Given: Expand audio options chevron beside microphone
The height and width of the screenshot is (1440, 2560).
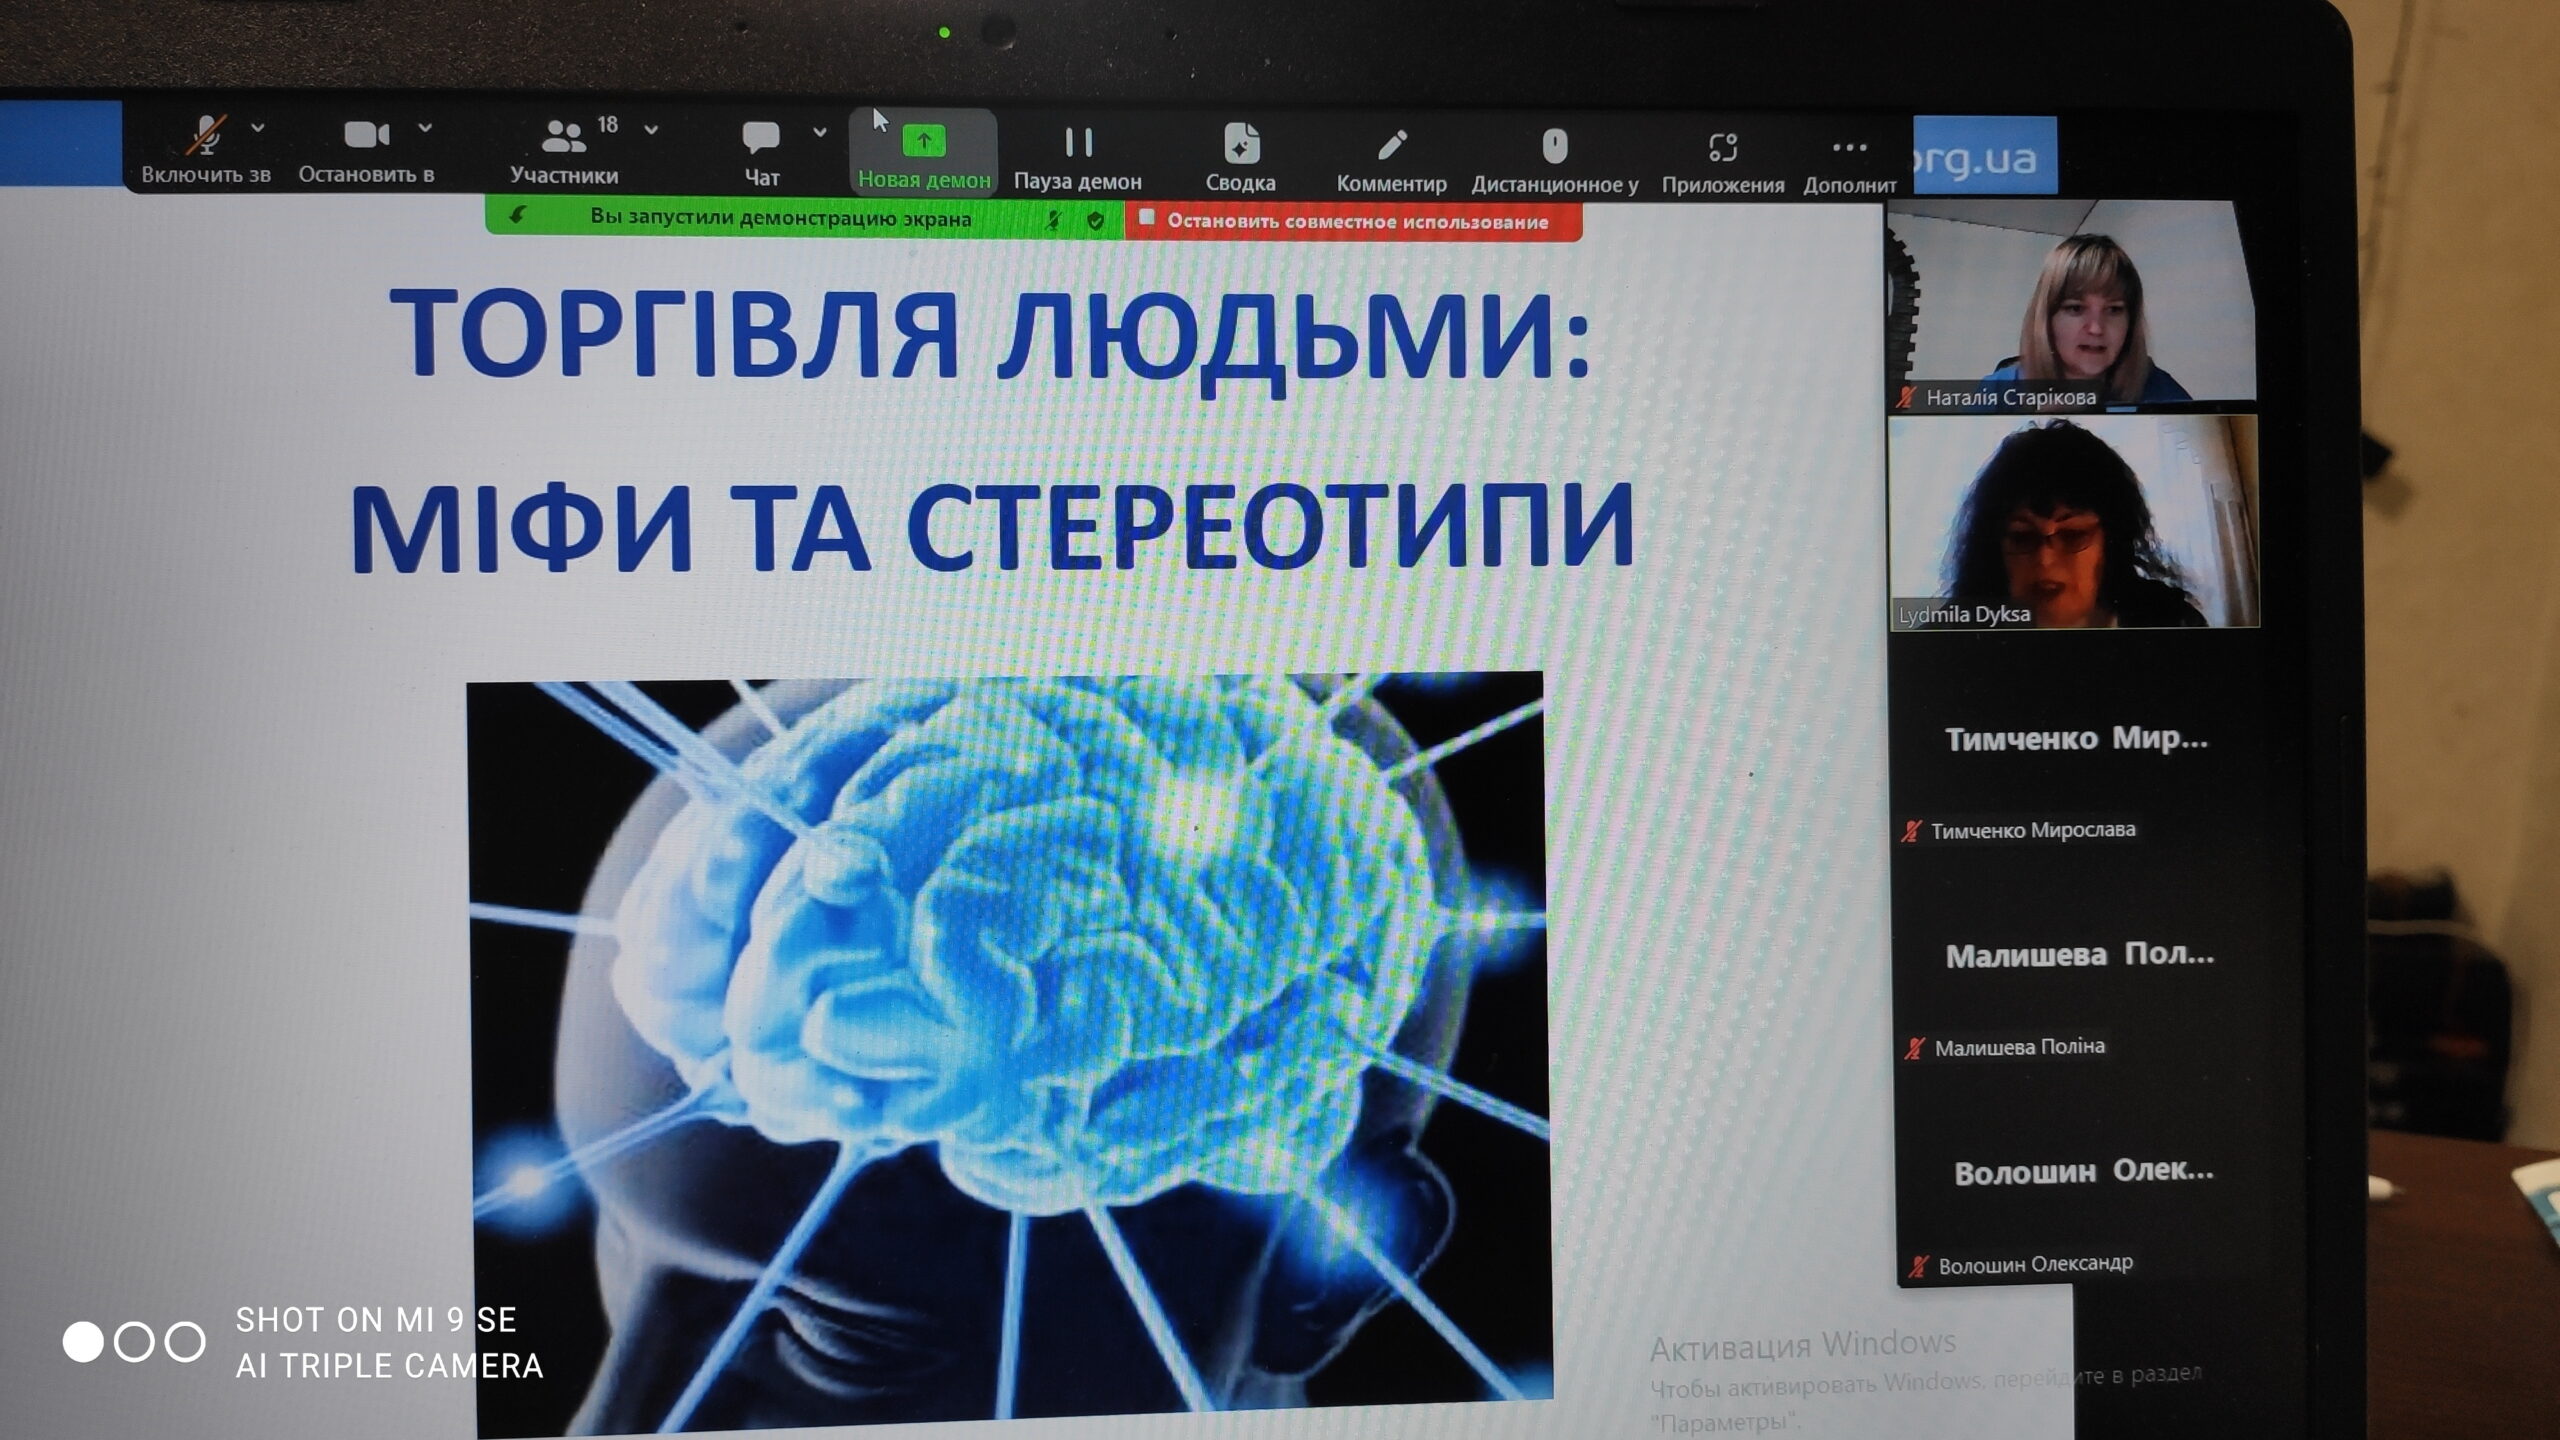Looking at the screenshot, I should coord(258,128).
